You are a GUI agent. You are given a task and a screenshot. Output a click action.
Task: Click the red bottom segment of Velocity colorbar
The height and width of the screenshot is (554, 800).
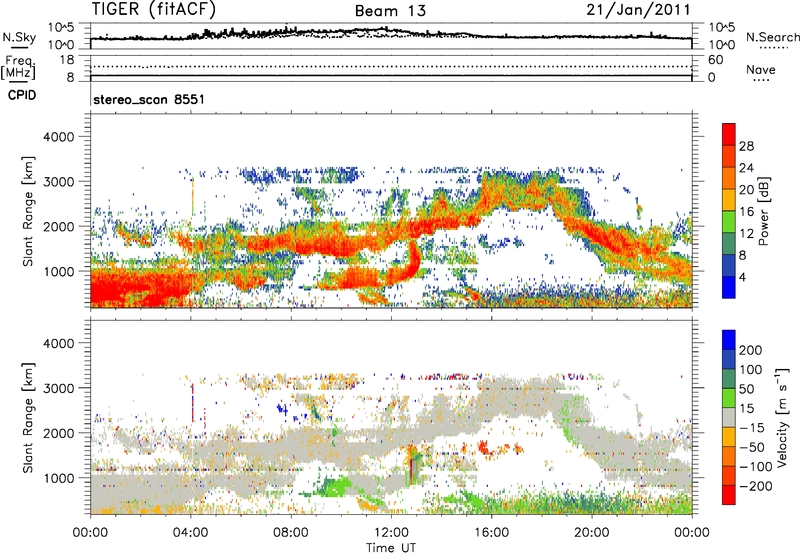click(729, 495)
